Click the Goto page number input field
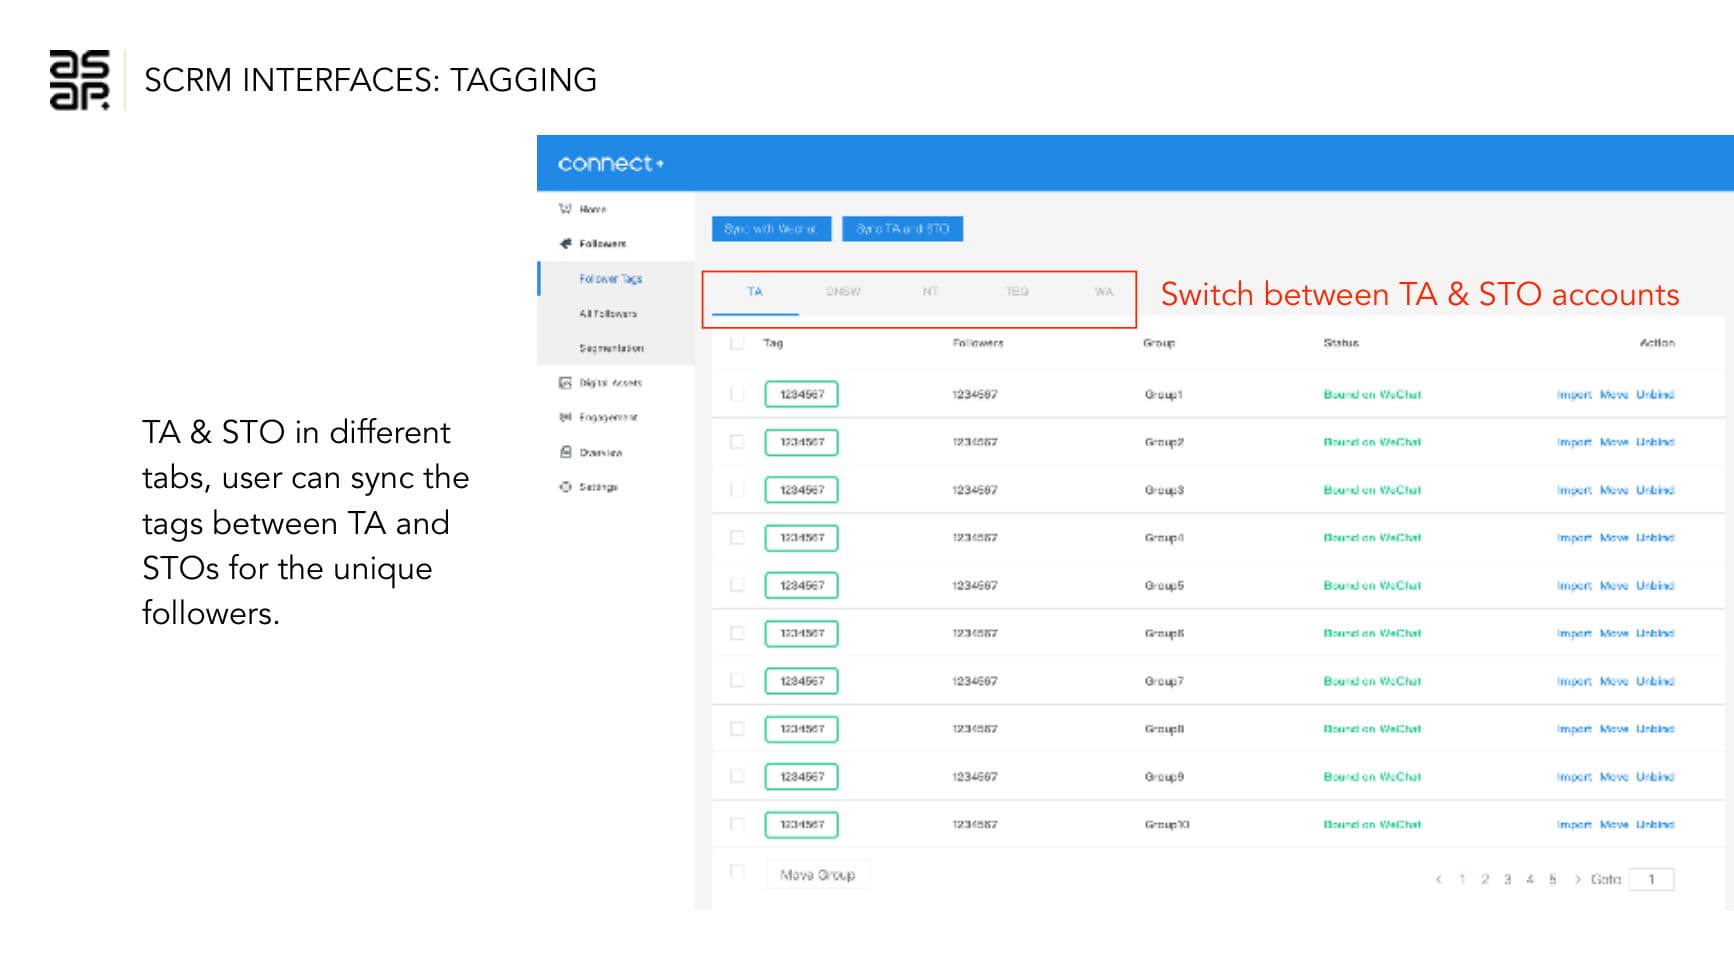 [x=1651, y=879]
